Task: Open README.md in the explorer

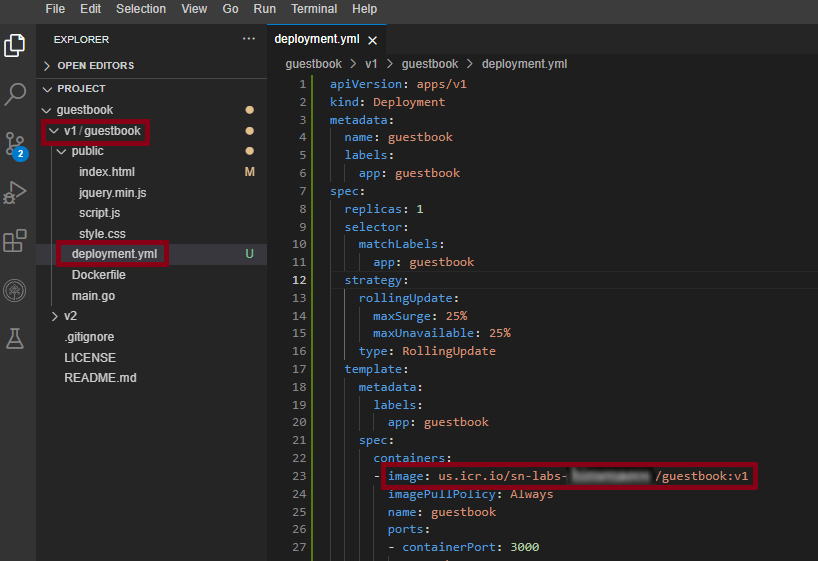Action: pos(100,378)
